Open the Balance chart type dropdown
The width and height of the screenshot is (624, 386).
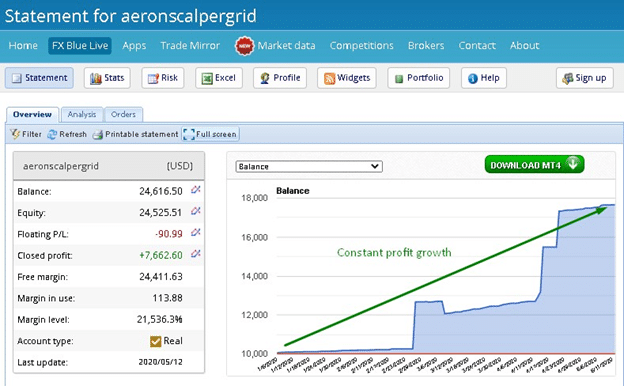pyautogui.click(x=309, y=166)
